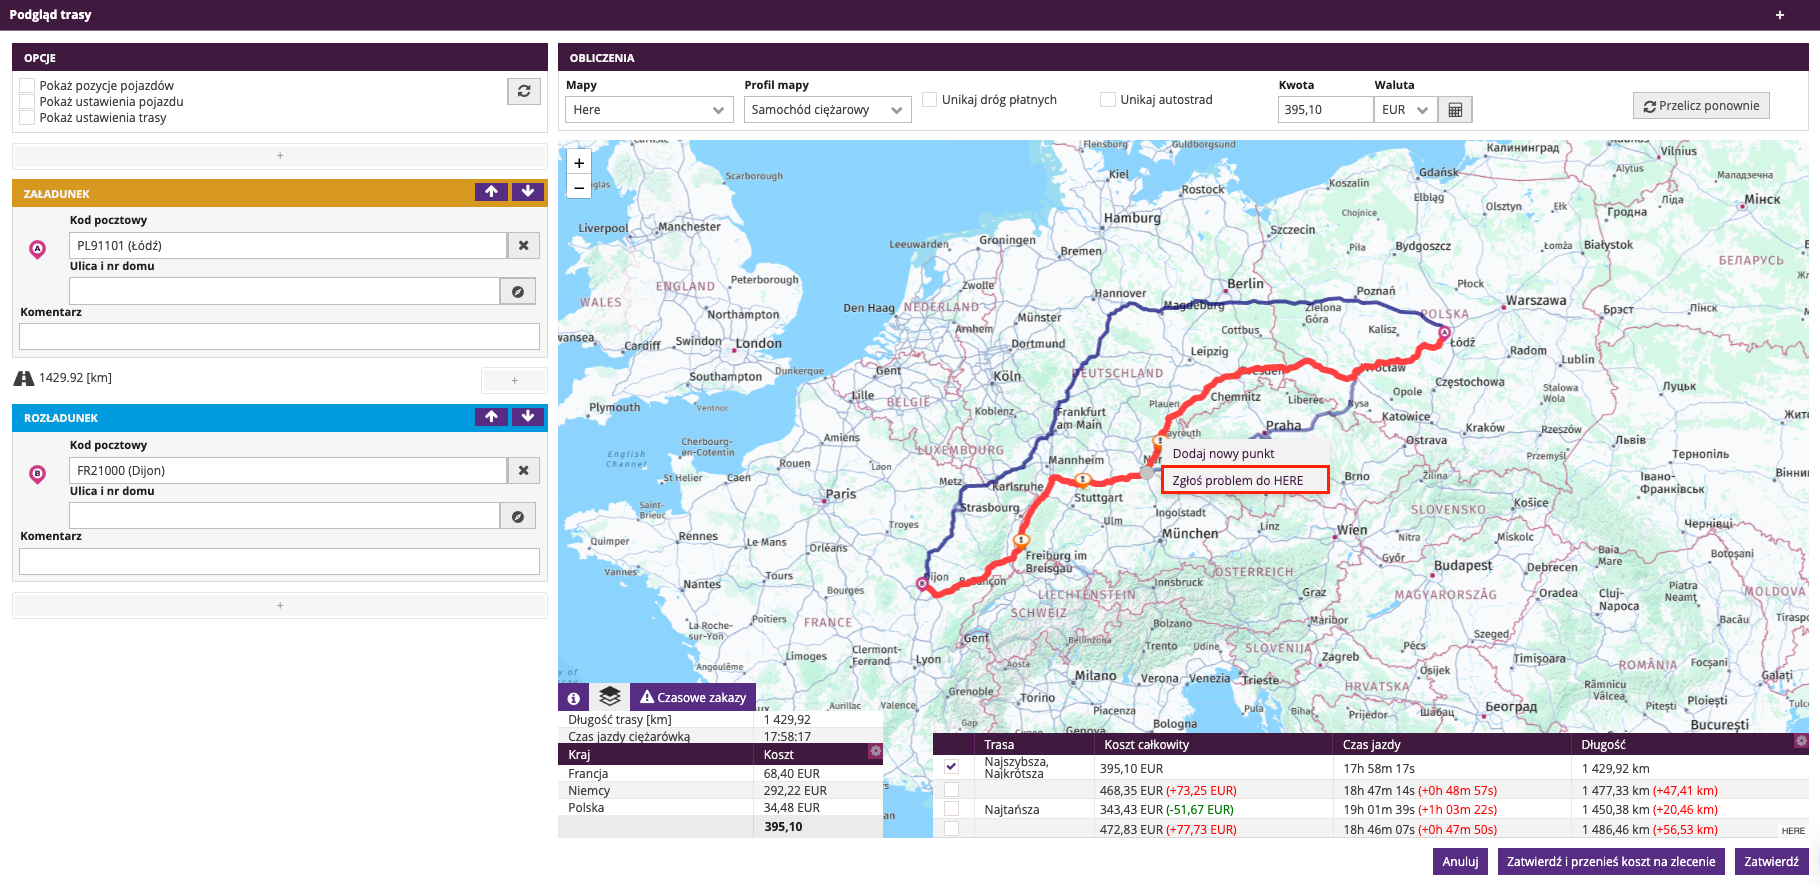
Task: Click the pink B marker in Rozładunek
Action: (x=38, y=475)
